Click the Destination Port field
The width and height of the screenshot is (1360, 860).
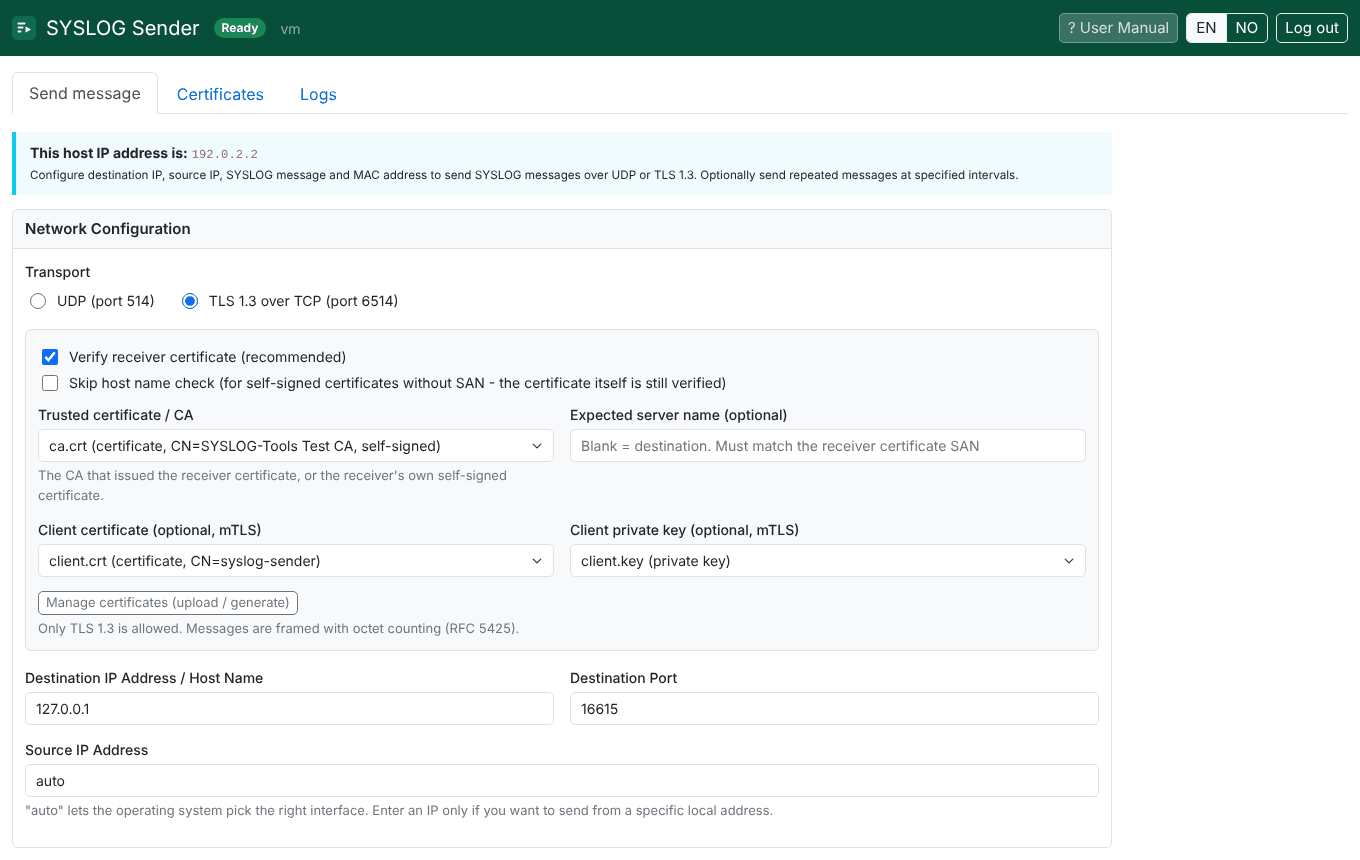(834, 709)
